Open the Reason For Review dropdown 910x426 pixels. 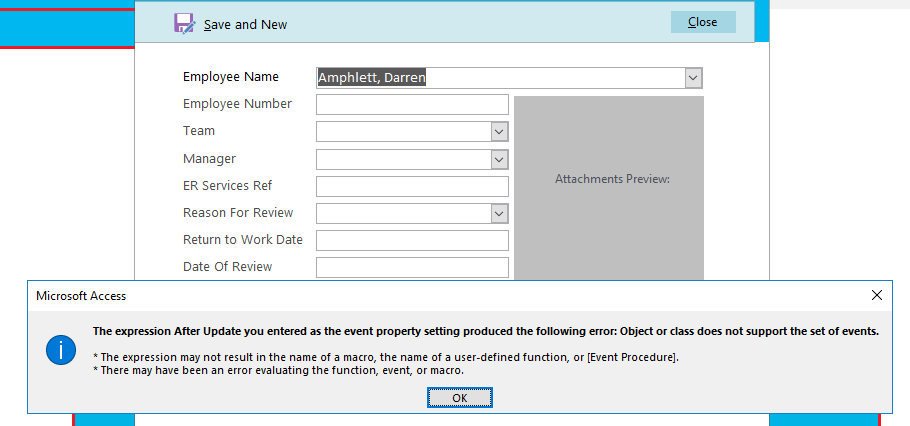(500, 213)
